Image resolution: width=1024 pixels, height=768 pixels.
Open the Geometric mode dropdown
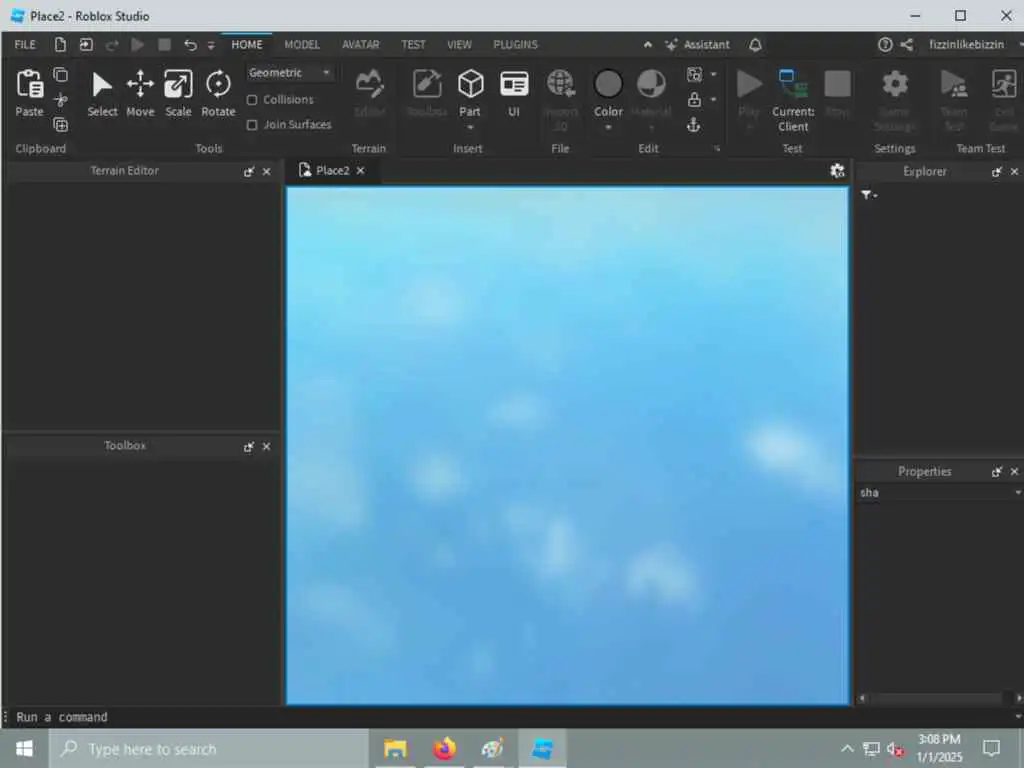(290, 72)
